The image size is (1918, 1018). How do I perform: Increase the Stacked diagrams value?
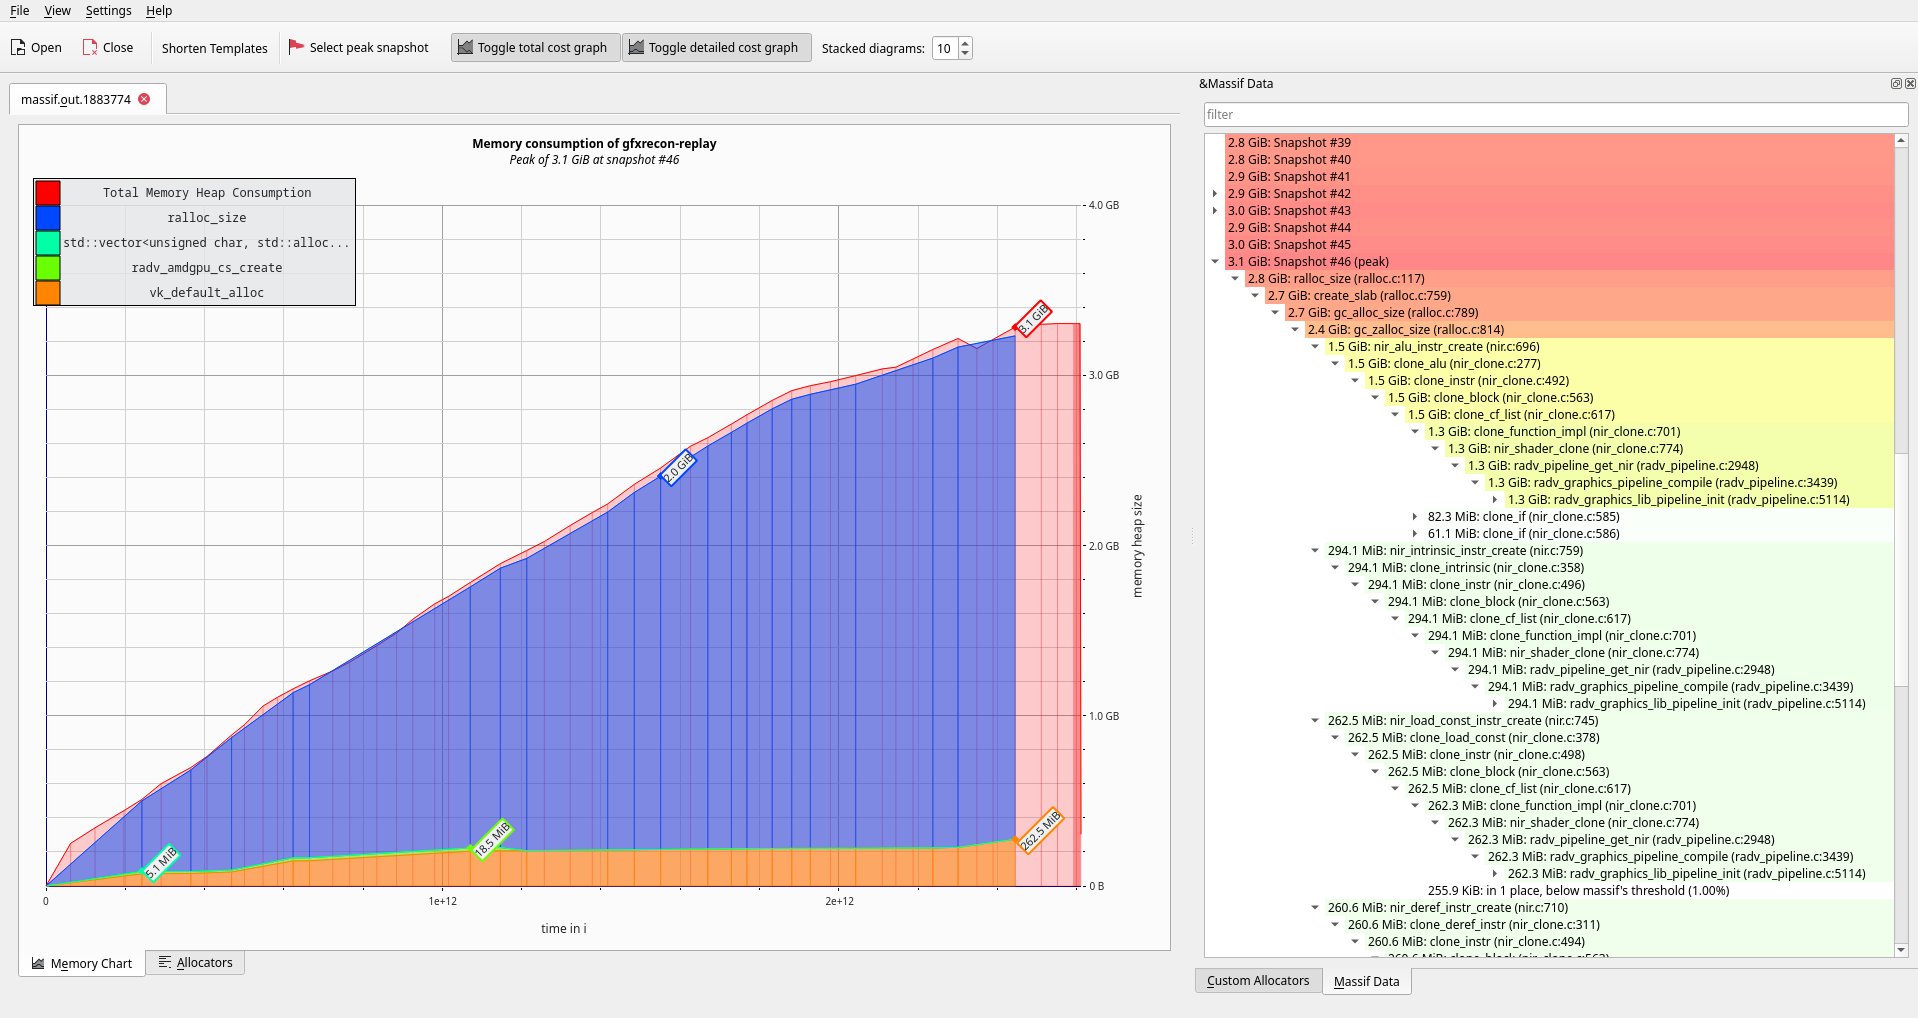[x=965, y=43]
